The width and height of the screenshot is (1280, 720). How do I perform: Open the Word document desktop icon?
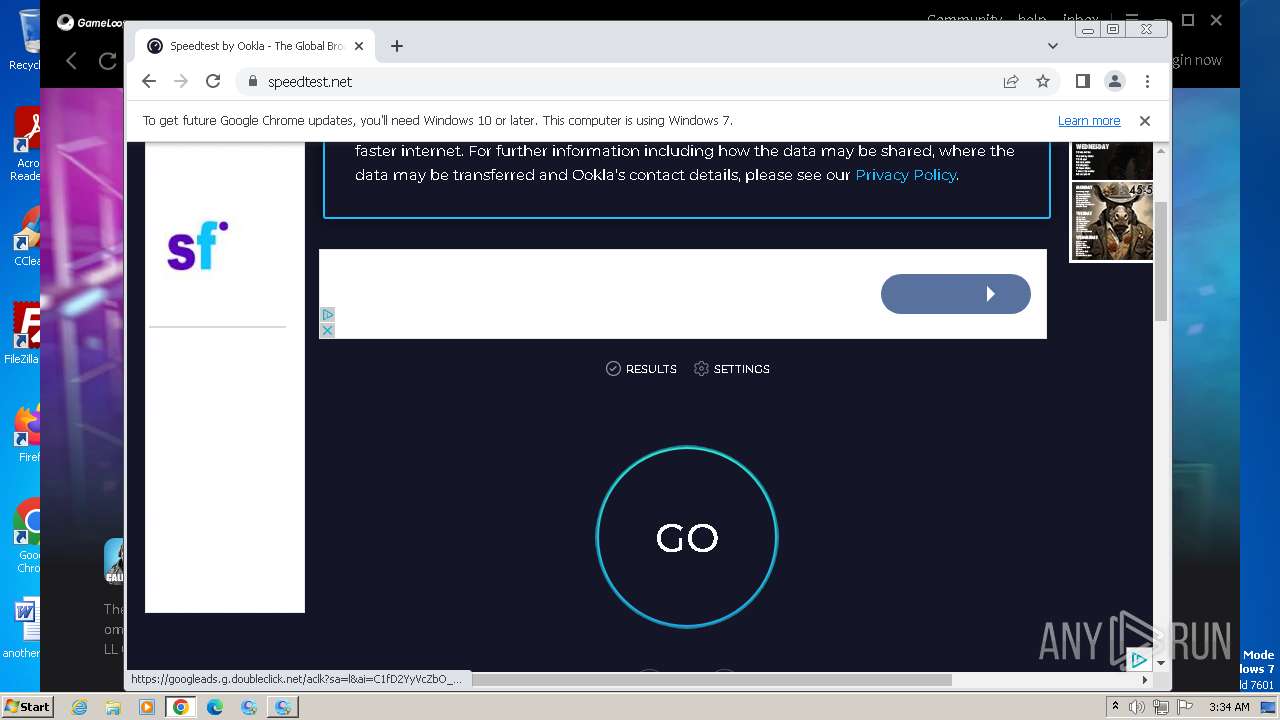tap(25, 630)
